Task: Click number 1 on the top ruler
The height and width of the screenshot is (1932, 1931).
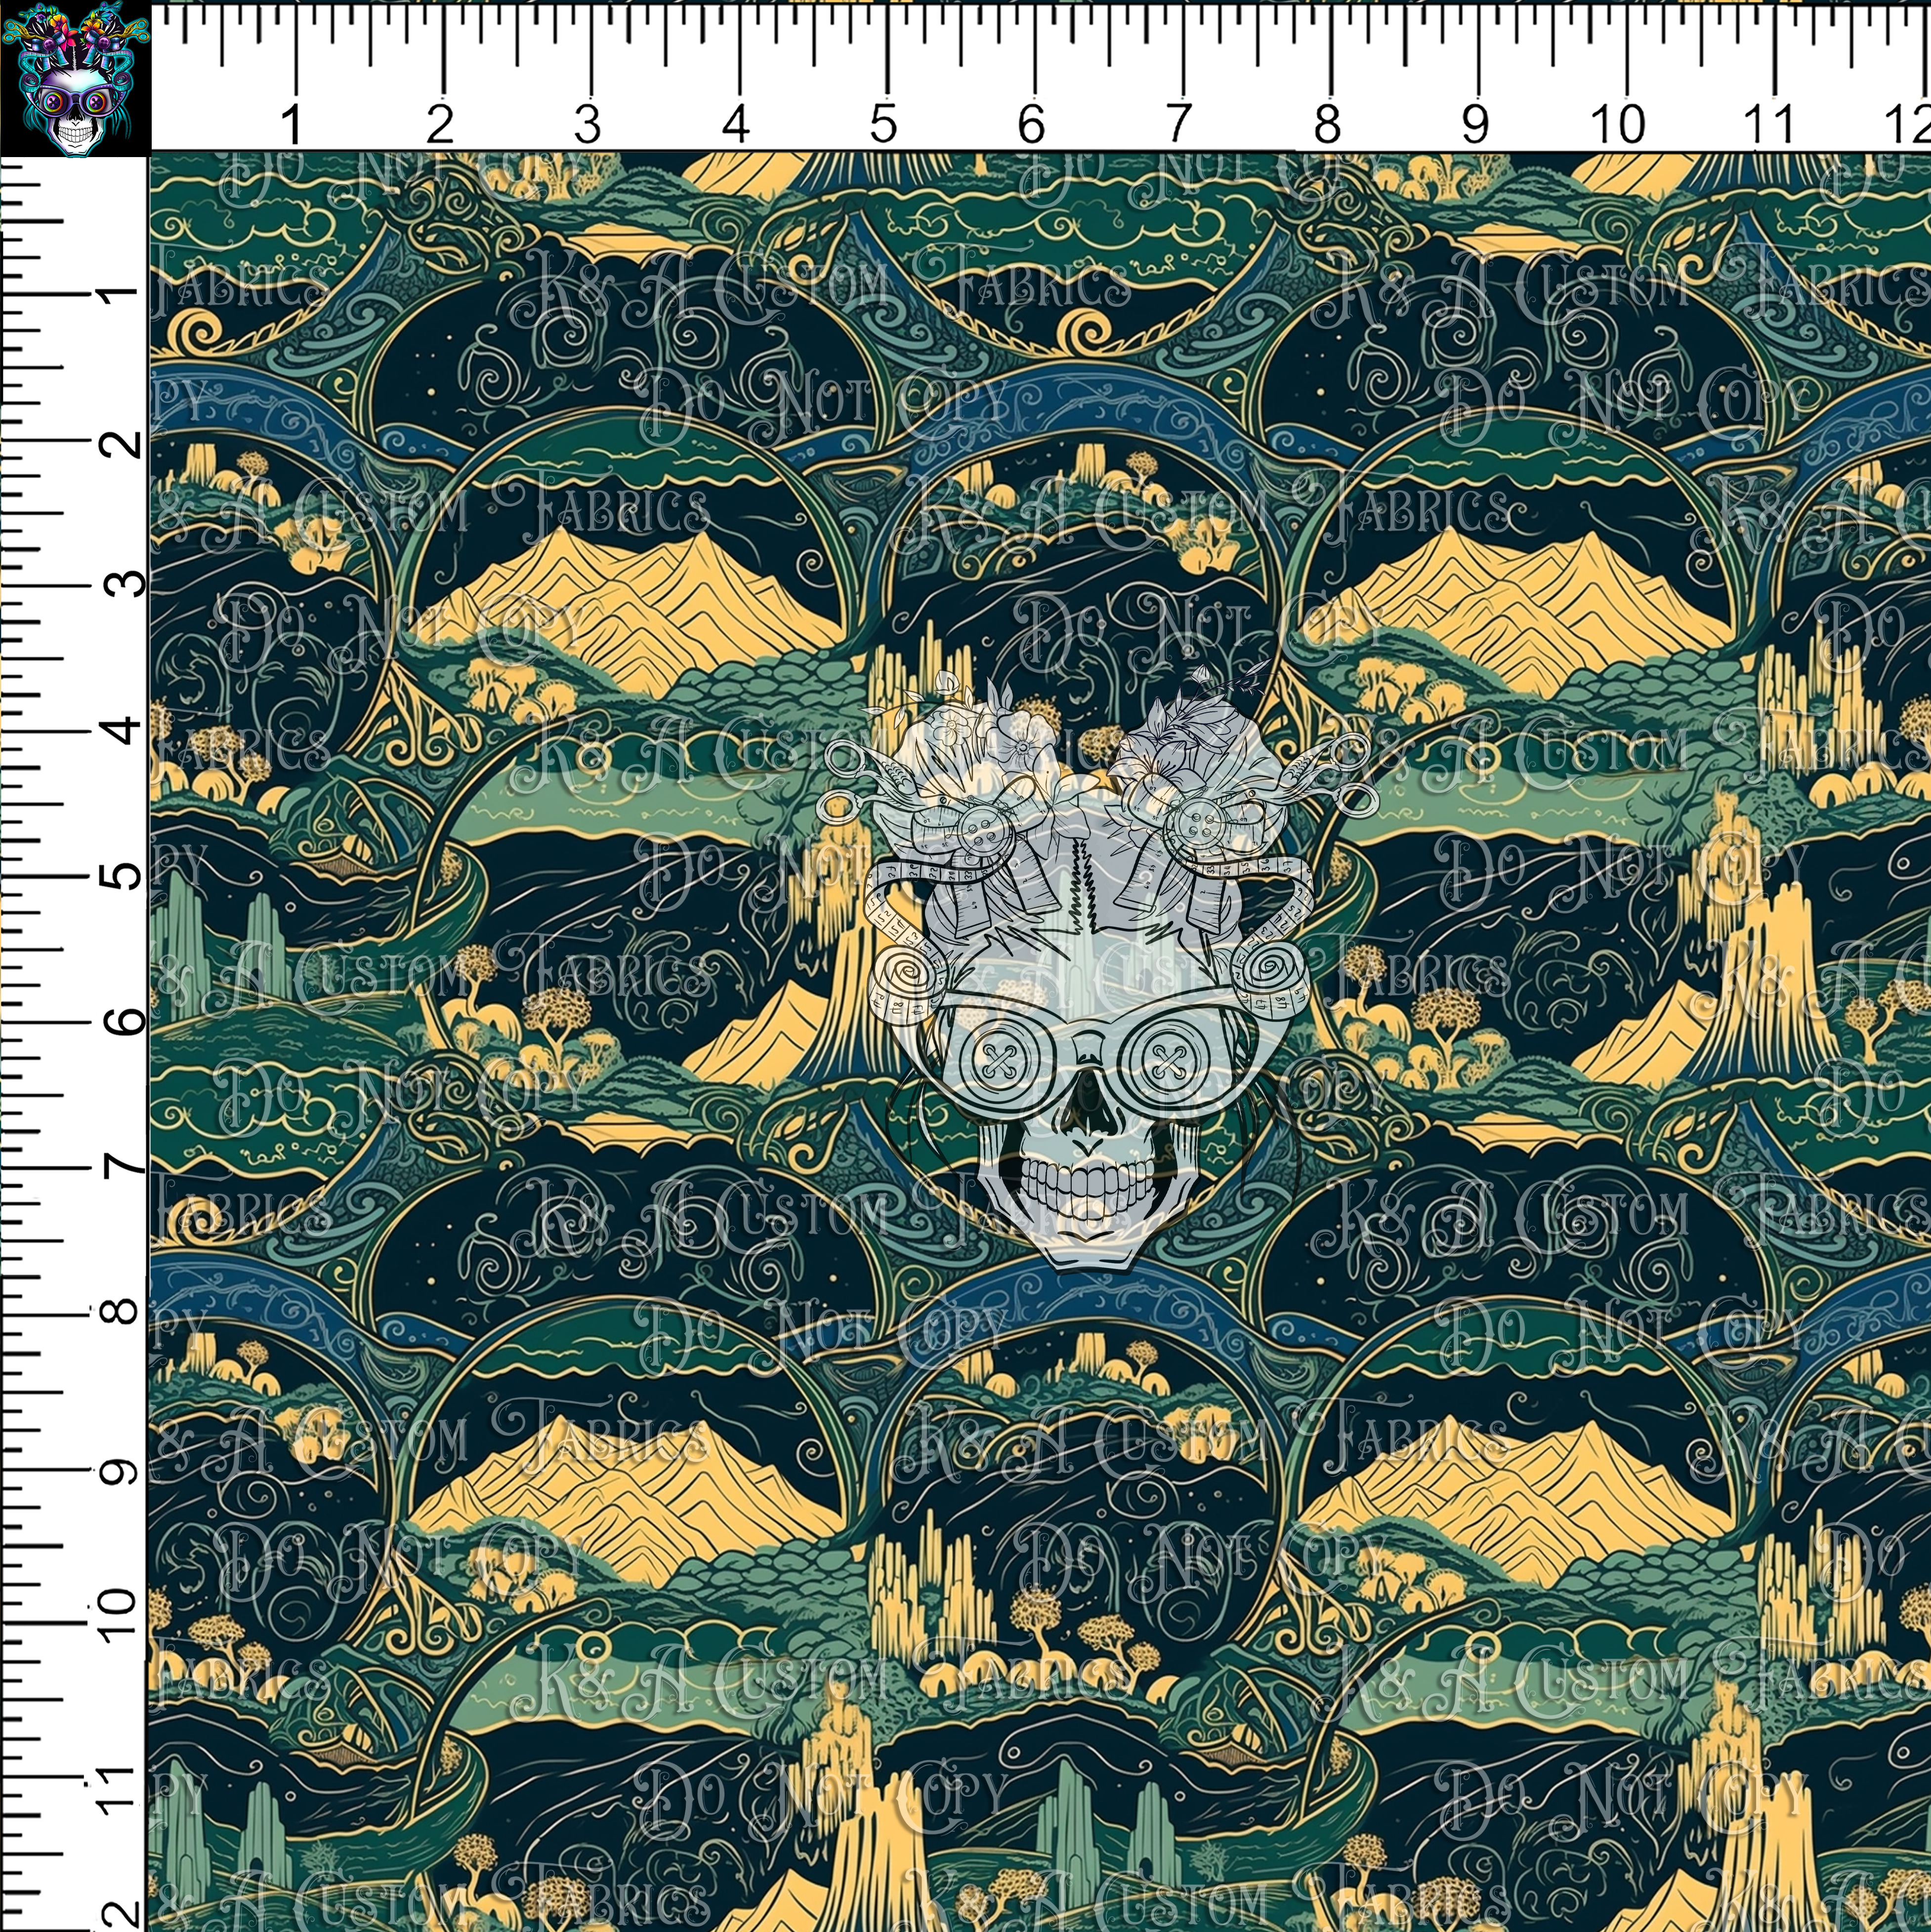Action: tap(291, 125)
